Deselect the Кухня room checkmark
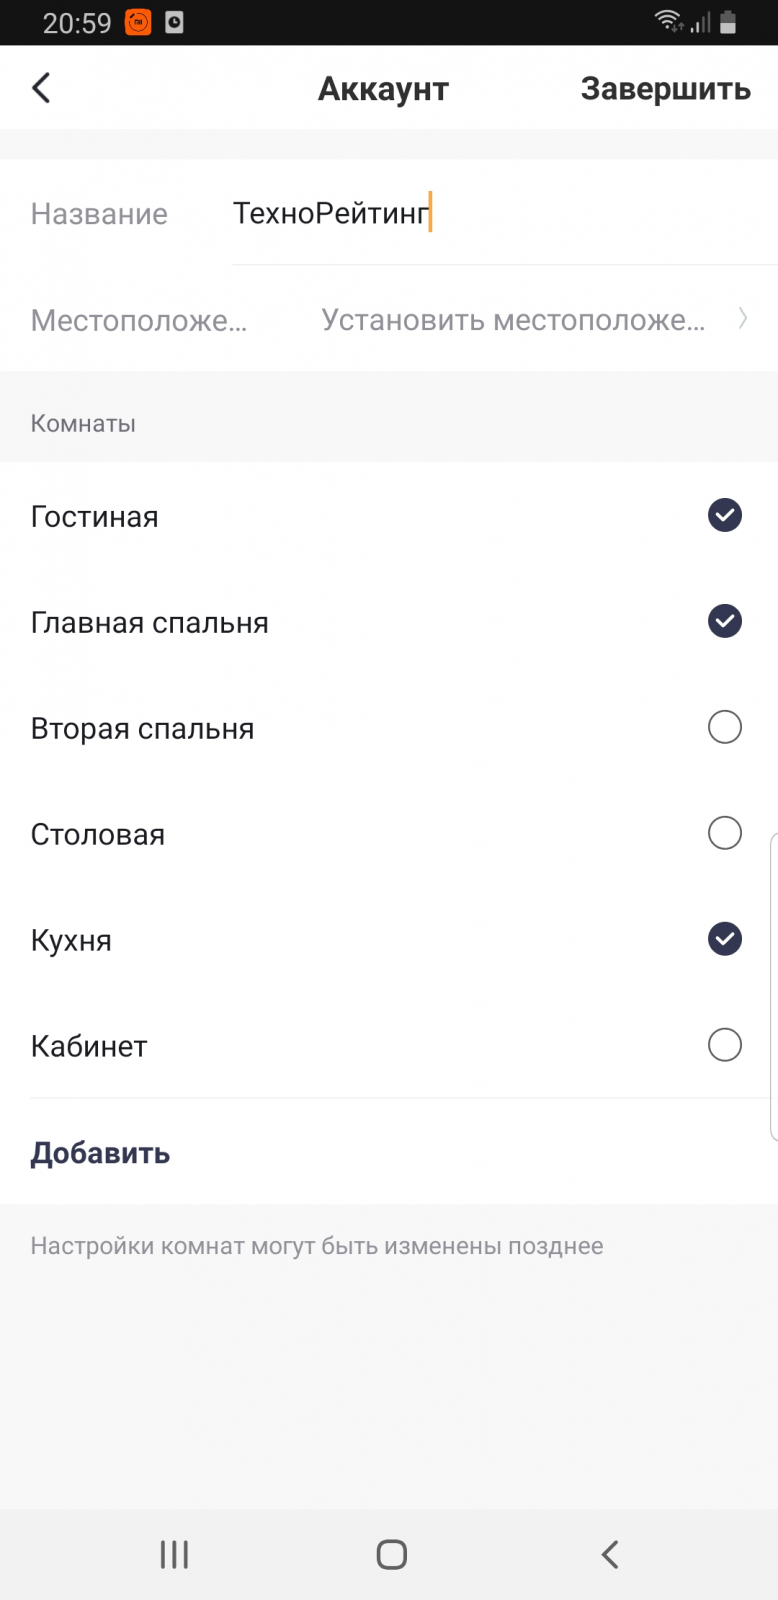Image resolution: width=778 pixels, height=1600 pixels. point(725,939)
